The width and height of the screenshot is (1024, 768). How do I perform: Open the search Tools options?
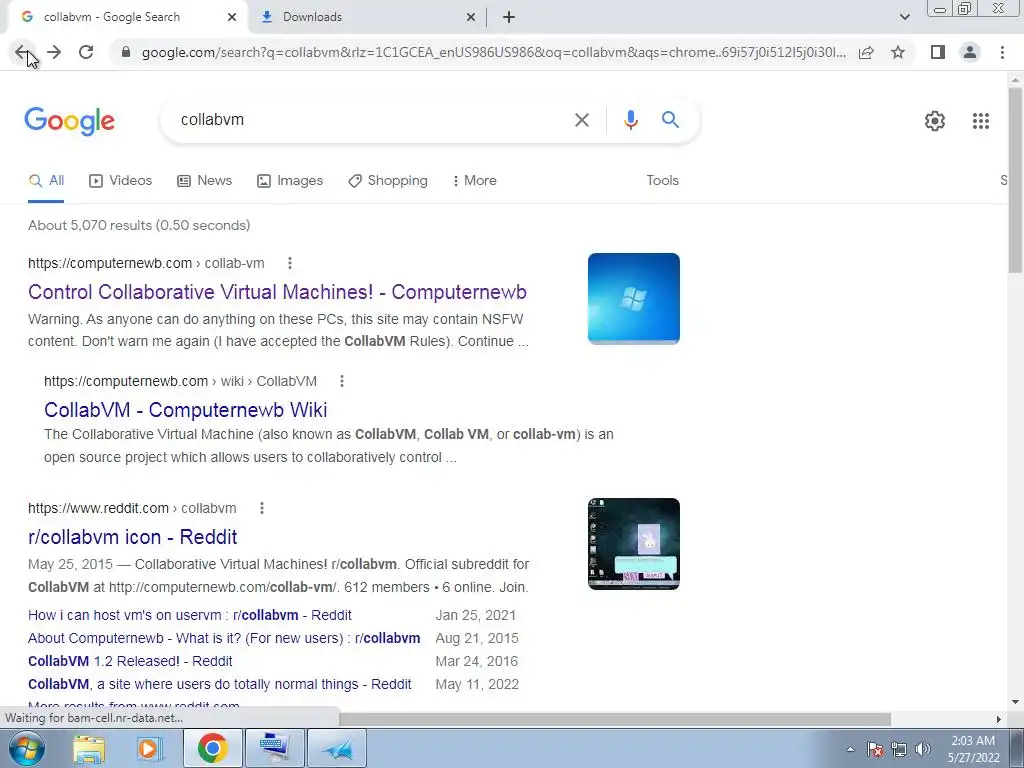[x=662, y=181]
